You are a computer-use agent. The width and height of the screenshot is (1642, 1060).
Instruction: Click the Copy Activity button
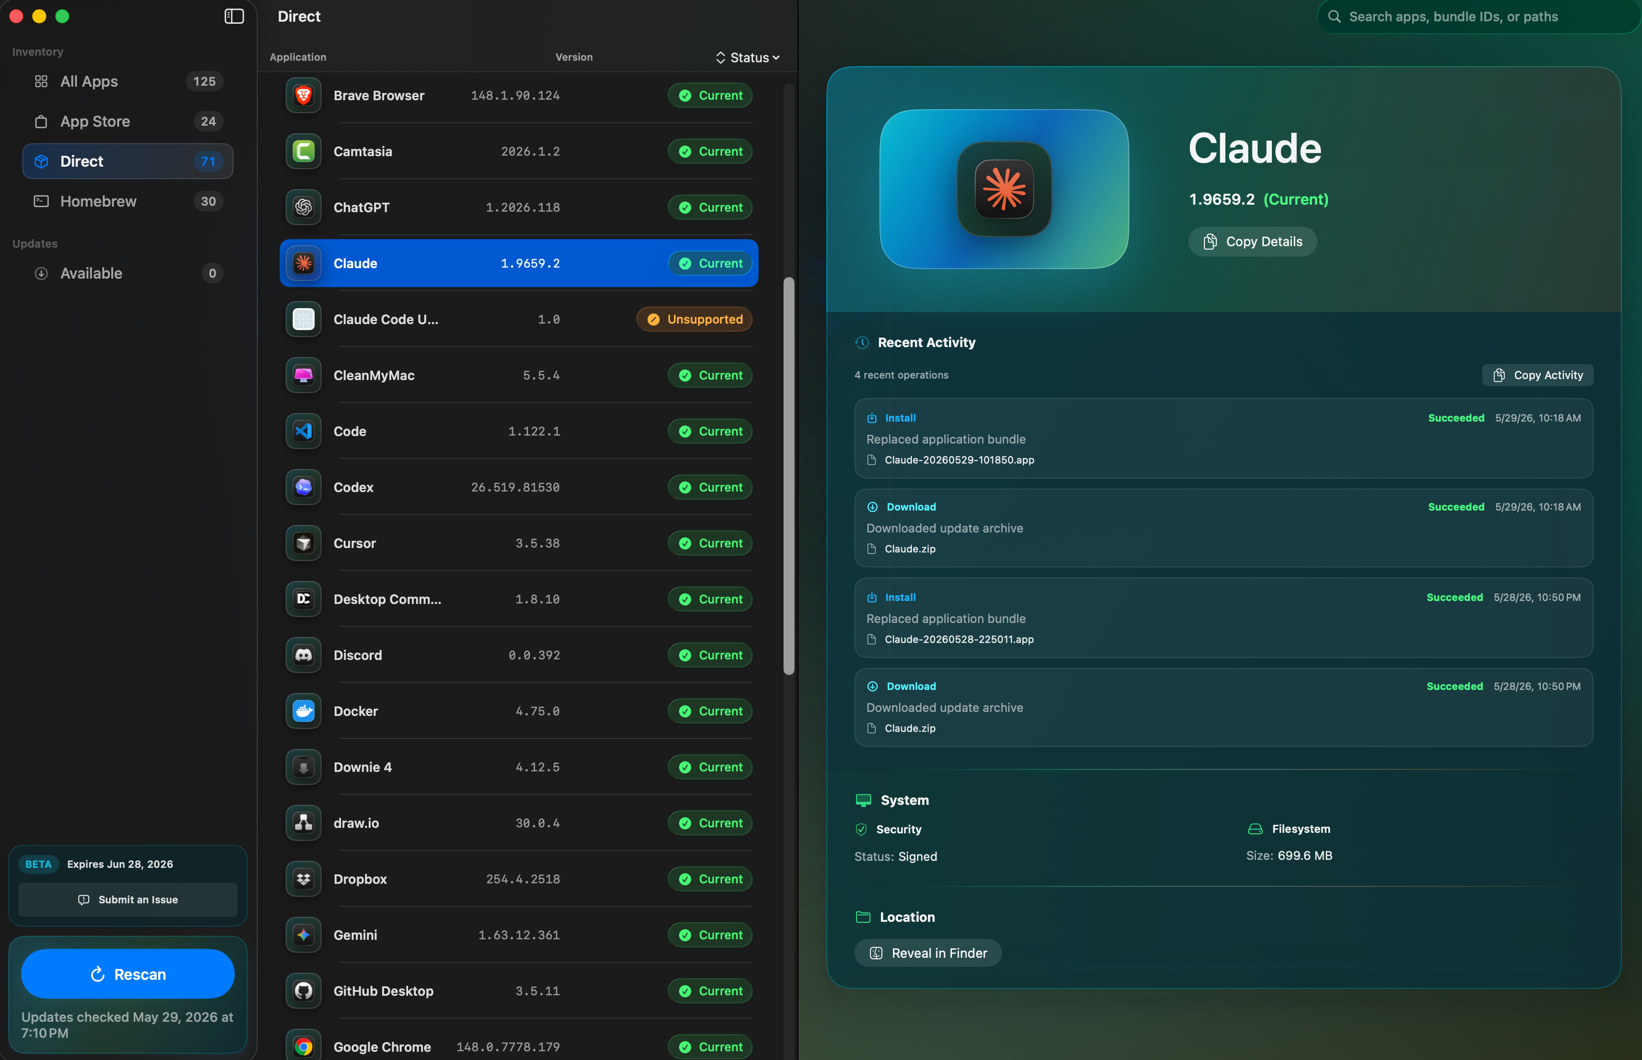click(1538, 375)
